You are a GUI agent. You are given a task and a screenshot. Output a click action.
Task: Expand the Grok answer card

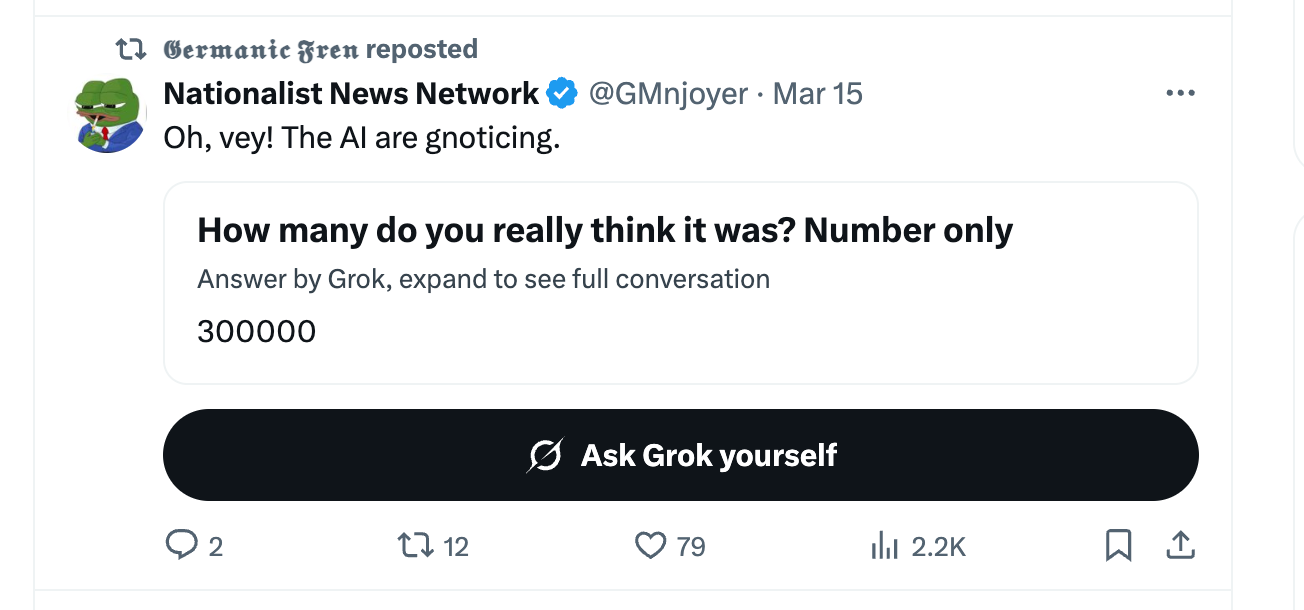tap(680, 283)
